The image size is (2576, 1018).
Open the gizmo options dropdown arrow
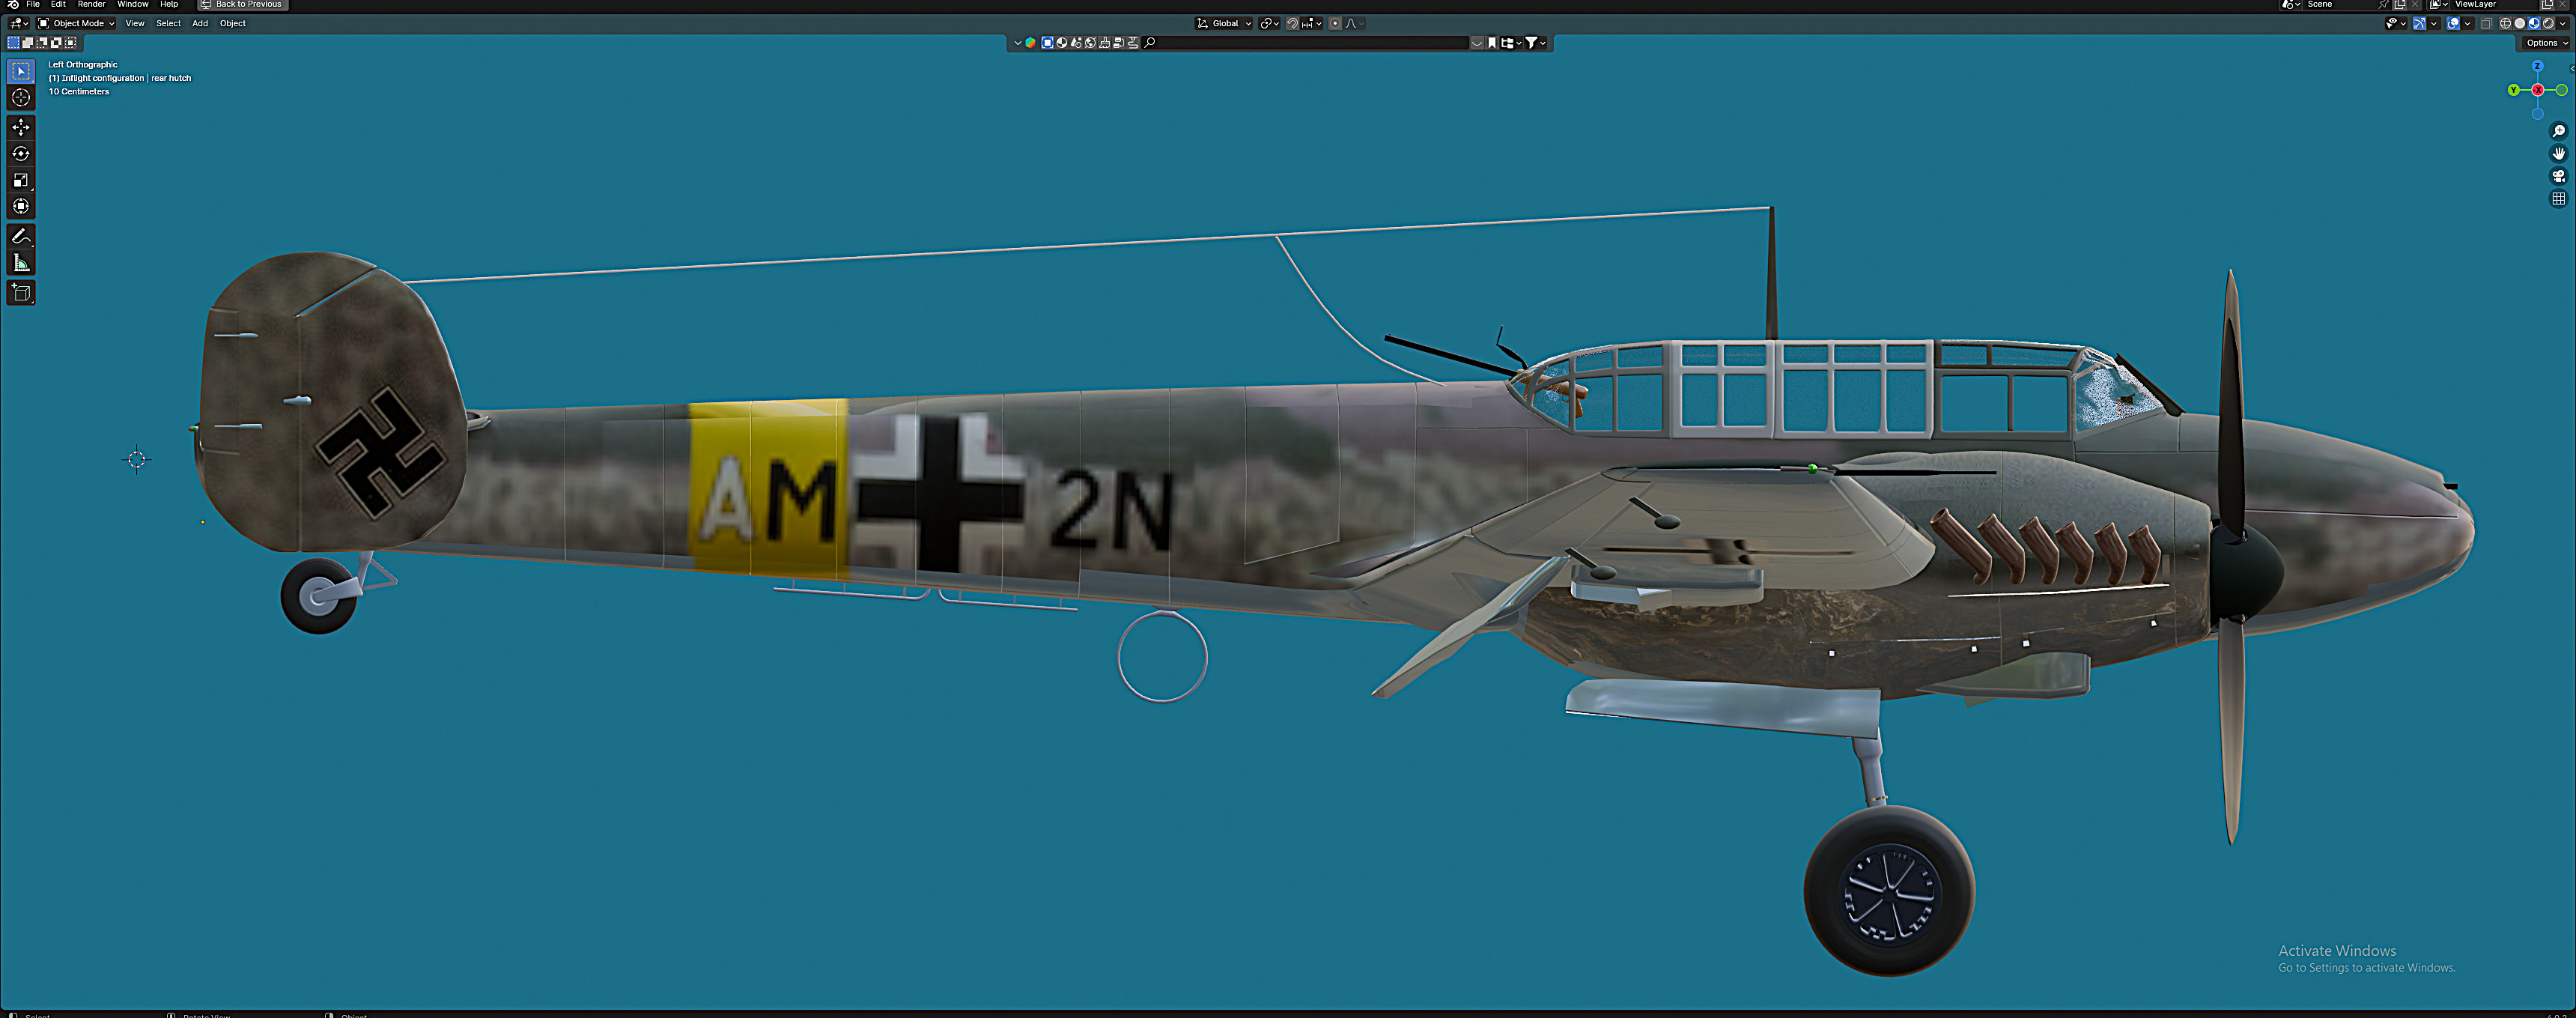click(x=2433, y=24)
